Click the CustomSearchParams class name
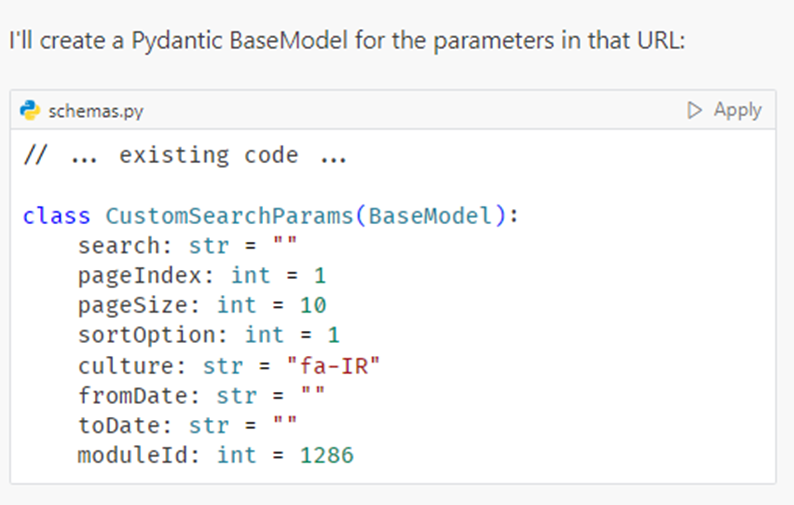This screenshot has width=794, height=505. pyautogui.click(x=223, y=216)
